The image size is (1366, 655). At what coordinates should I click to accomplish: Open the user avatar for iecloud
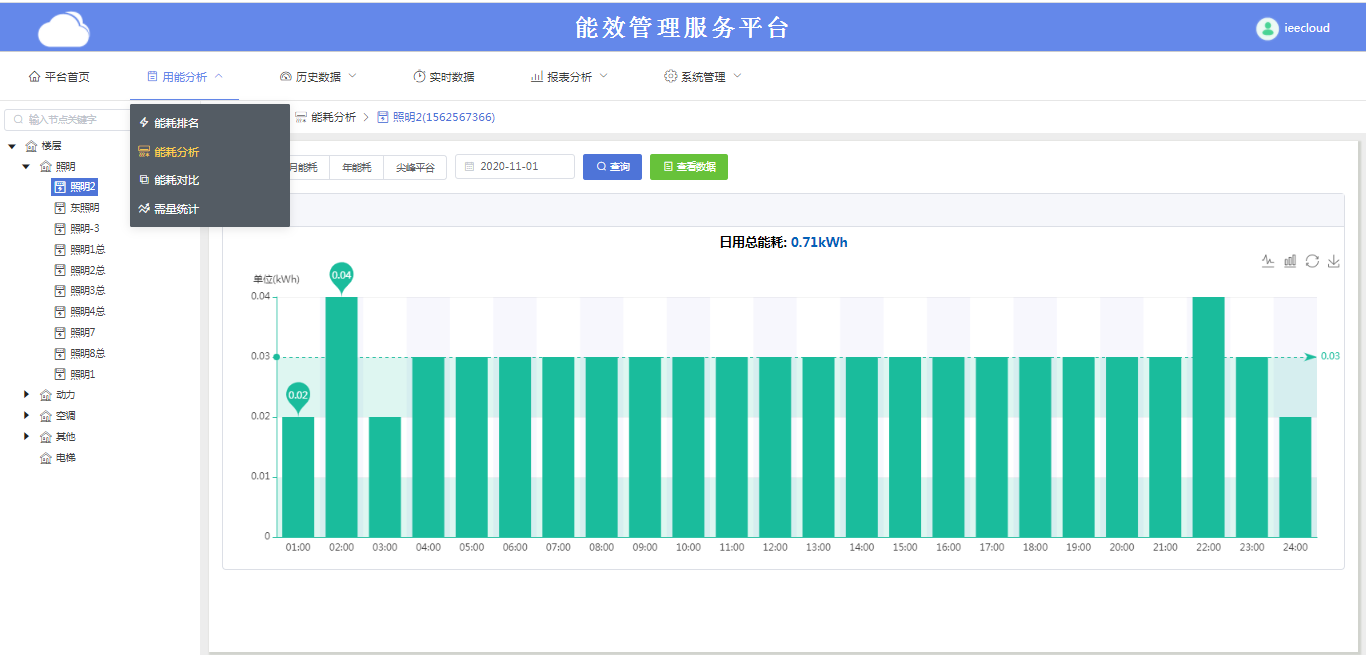click(x=1267, y=29)
